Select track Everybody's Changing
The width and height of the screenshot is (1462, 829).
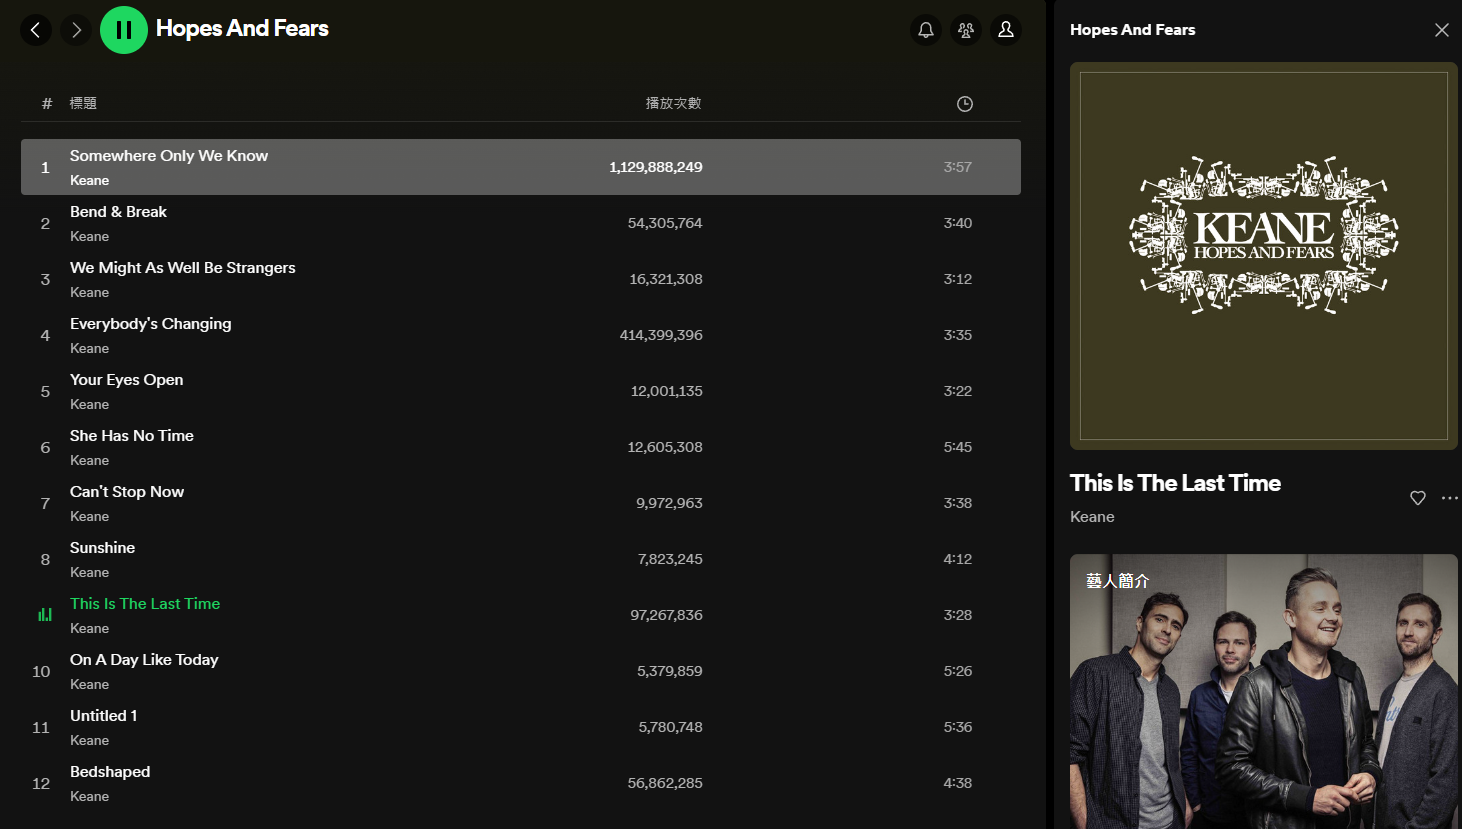tap(151, 324)
